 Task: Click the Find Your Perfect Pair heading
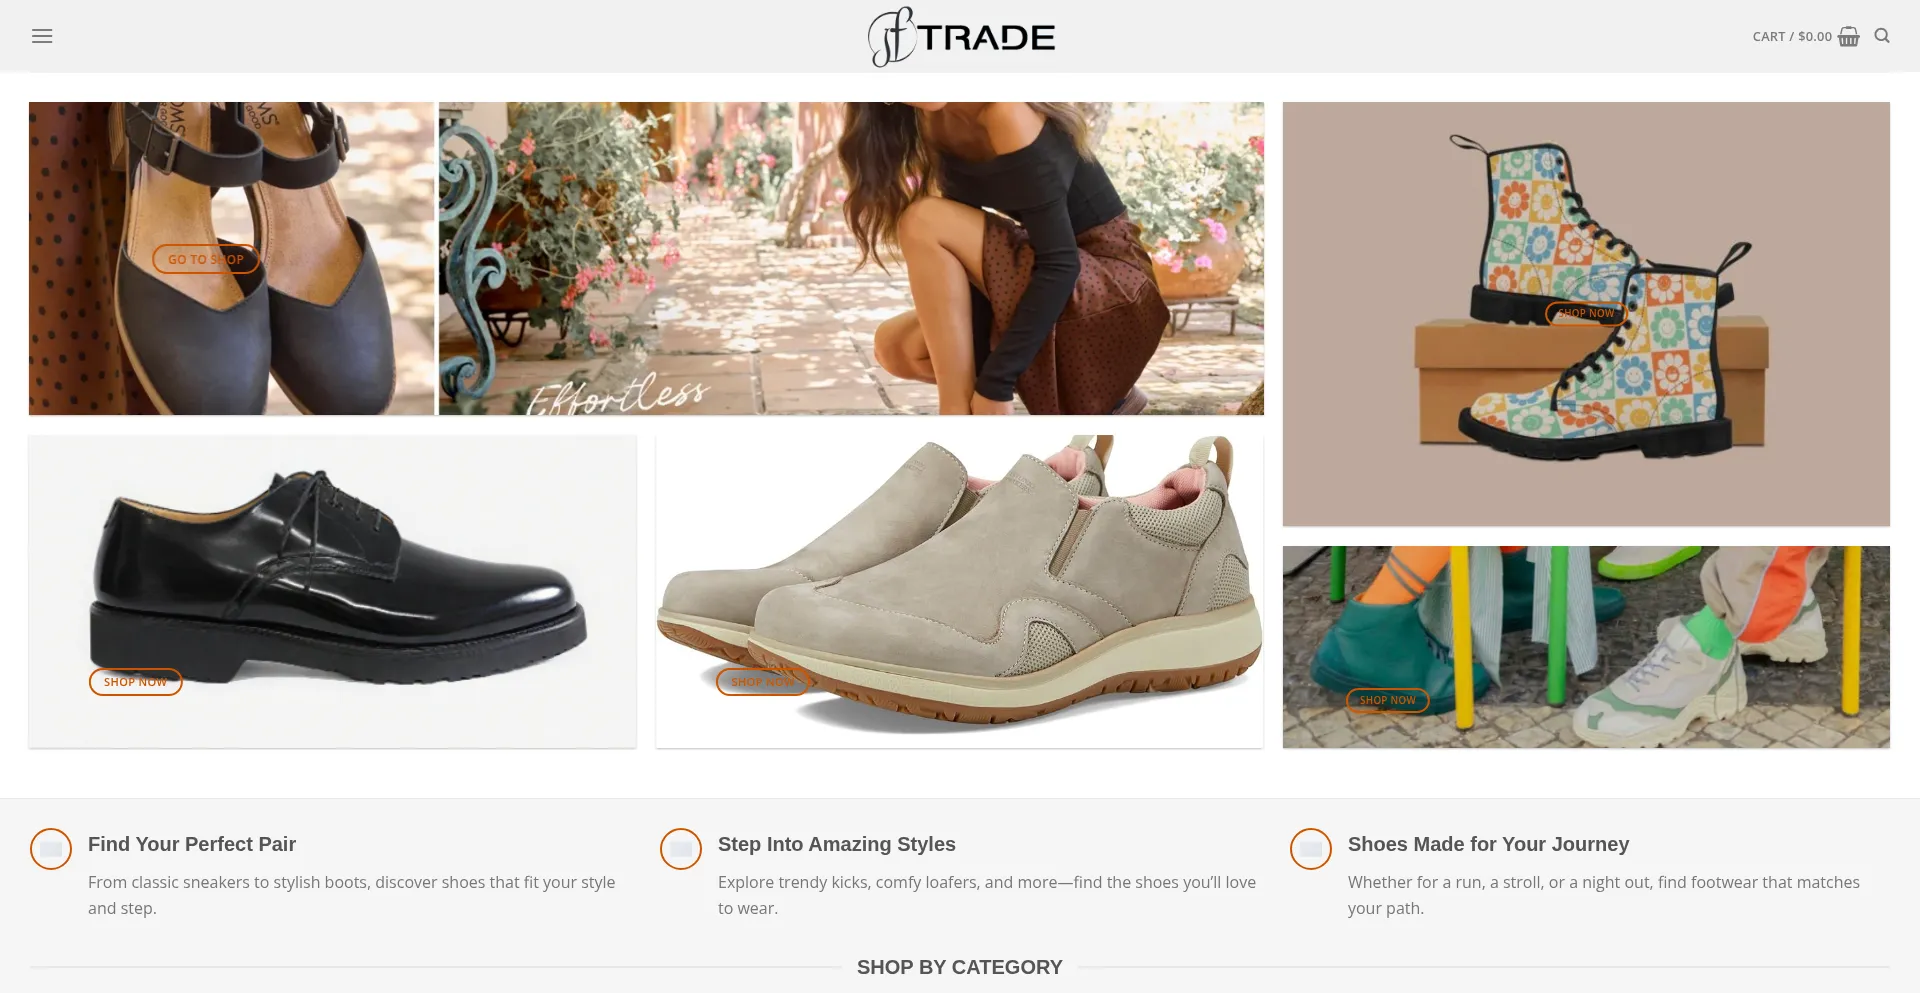(x=192, y=844)
